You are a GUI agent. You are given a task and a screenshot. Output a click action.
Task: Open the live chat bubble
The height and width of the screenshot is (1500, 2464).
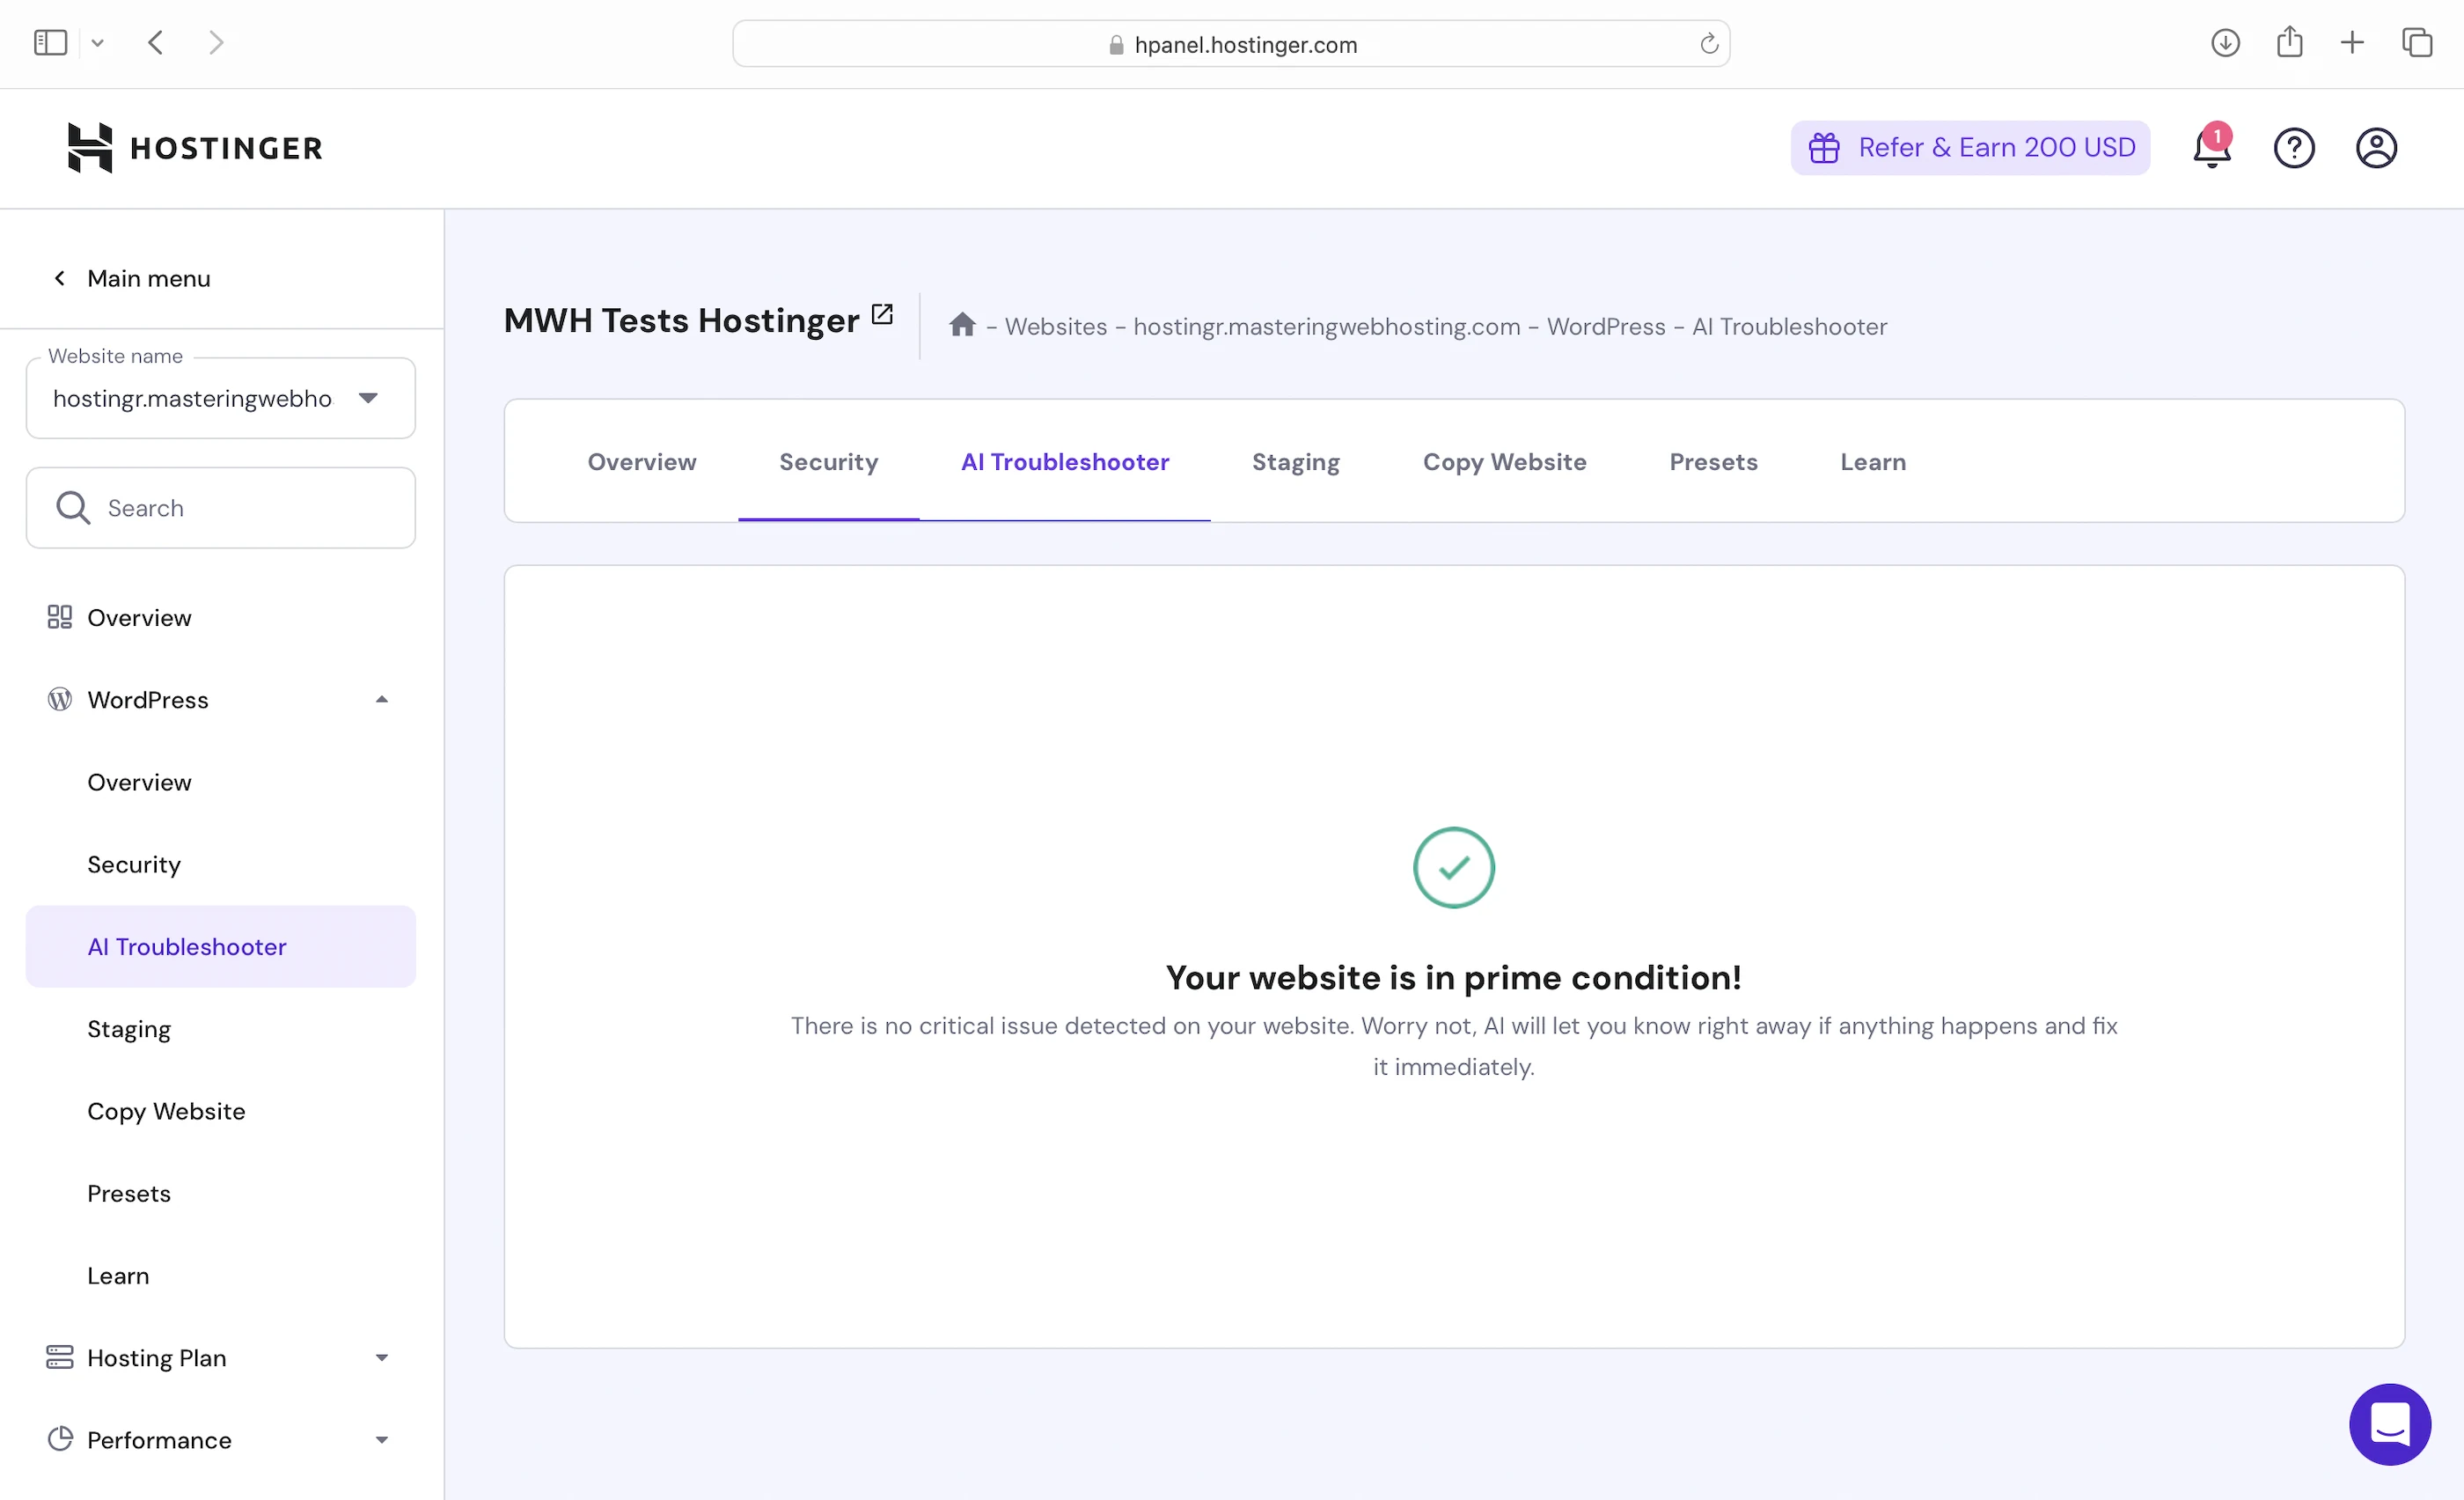[2389, 1424]
